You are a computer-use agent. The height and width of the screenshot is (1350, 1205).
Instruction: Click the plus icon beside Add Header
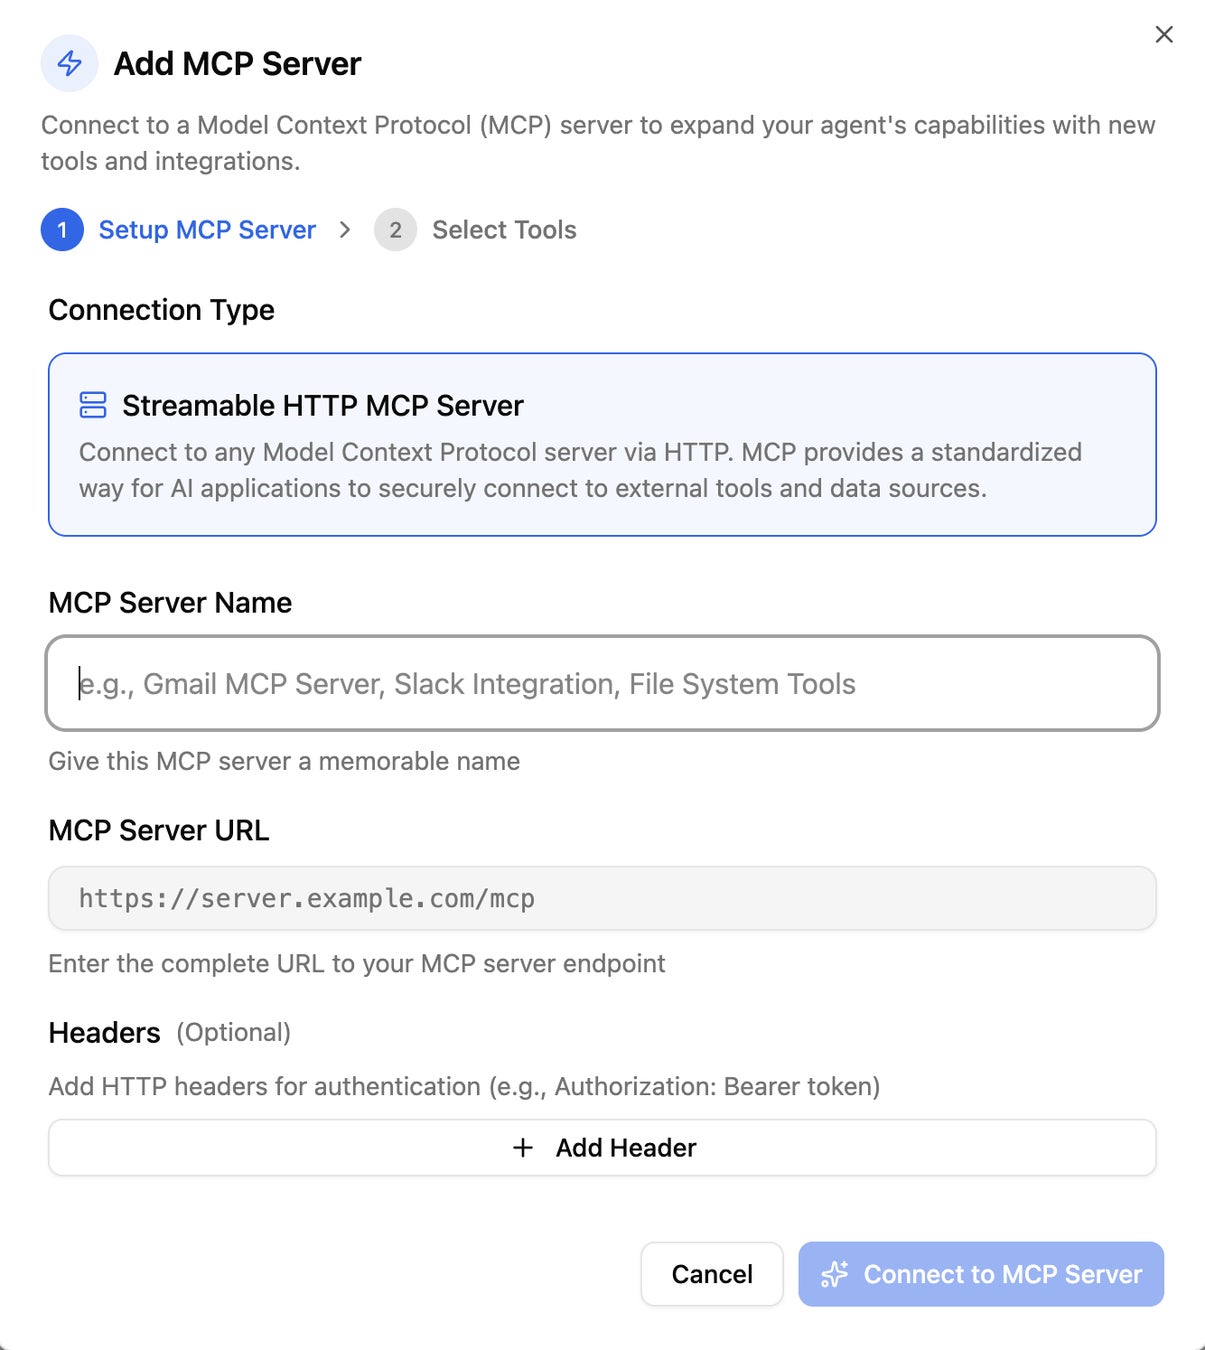[x=522, y=1147]
